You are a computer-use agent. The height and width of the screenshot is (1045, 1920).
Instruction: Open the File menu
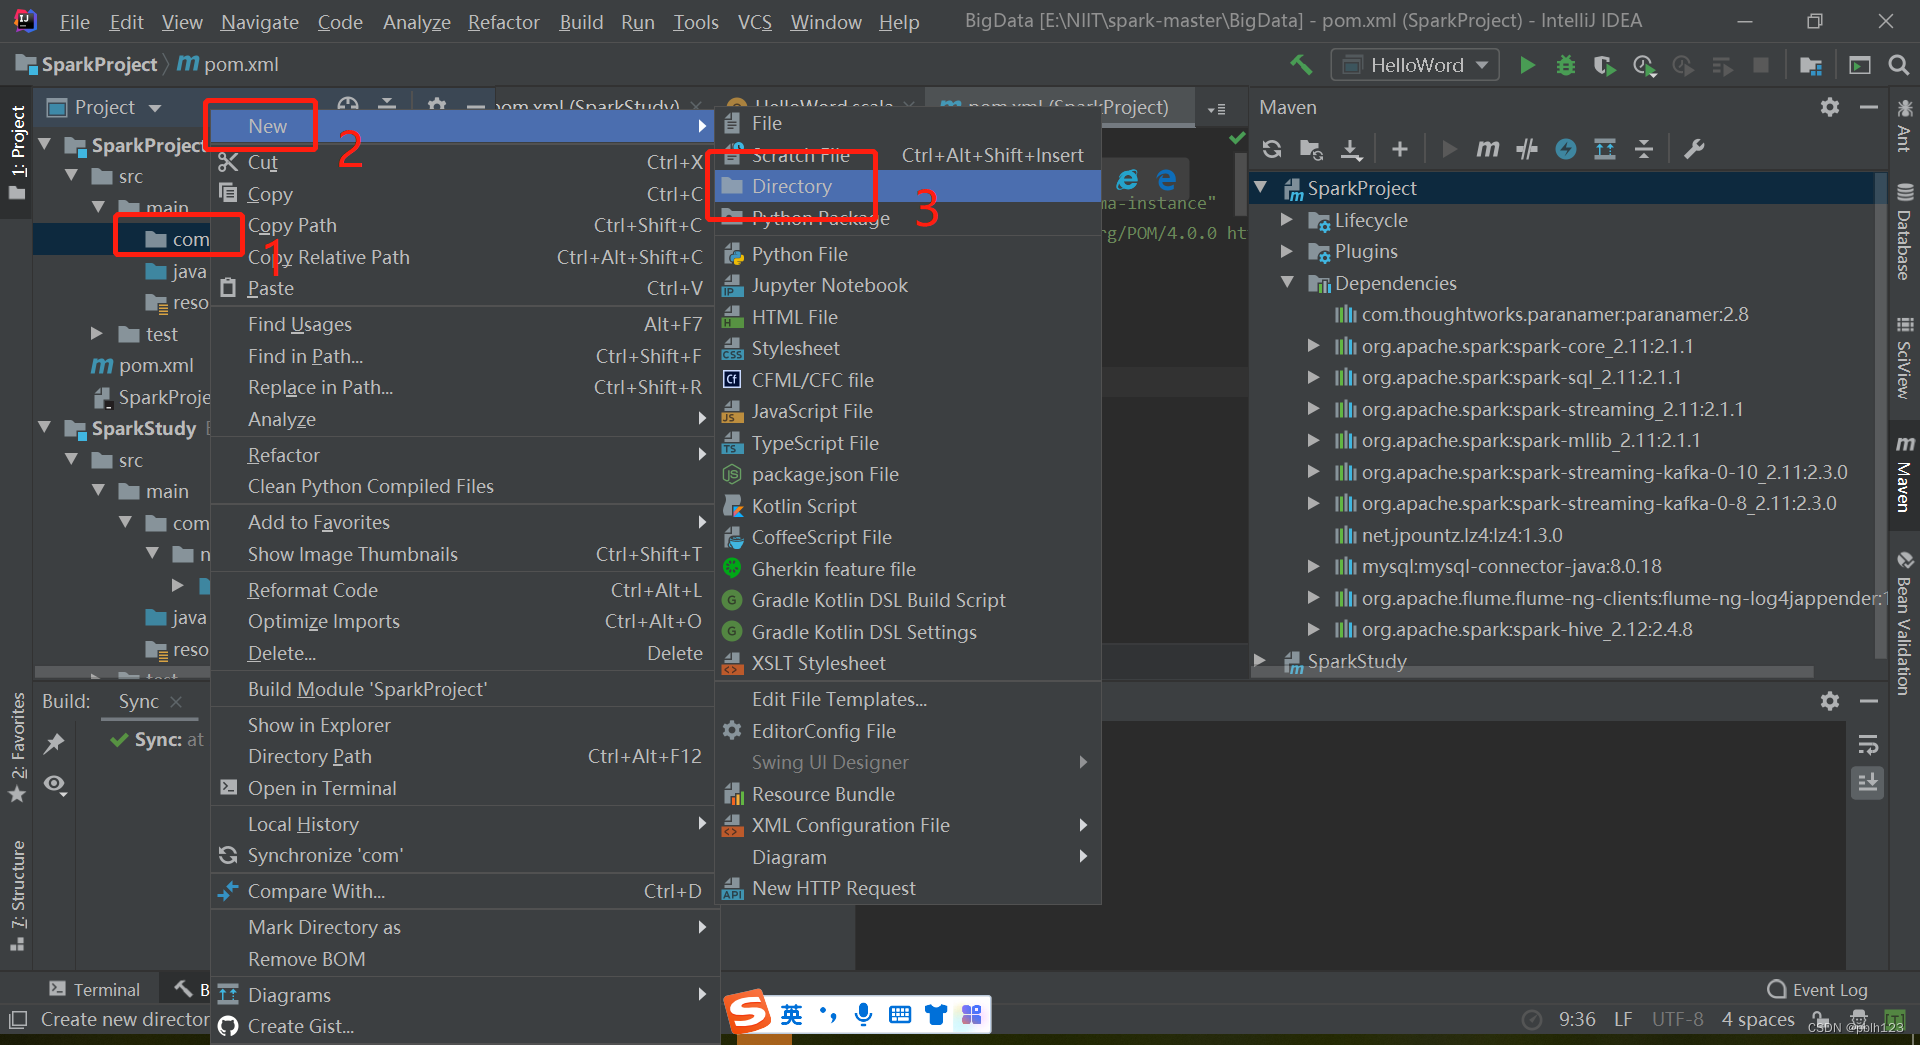point(75,21)
